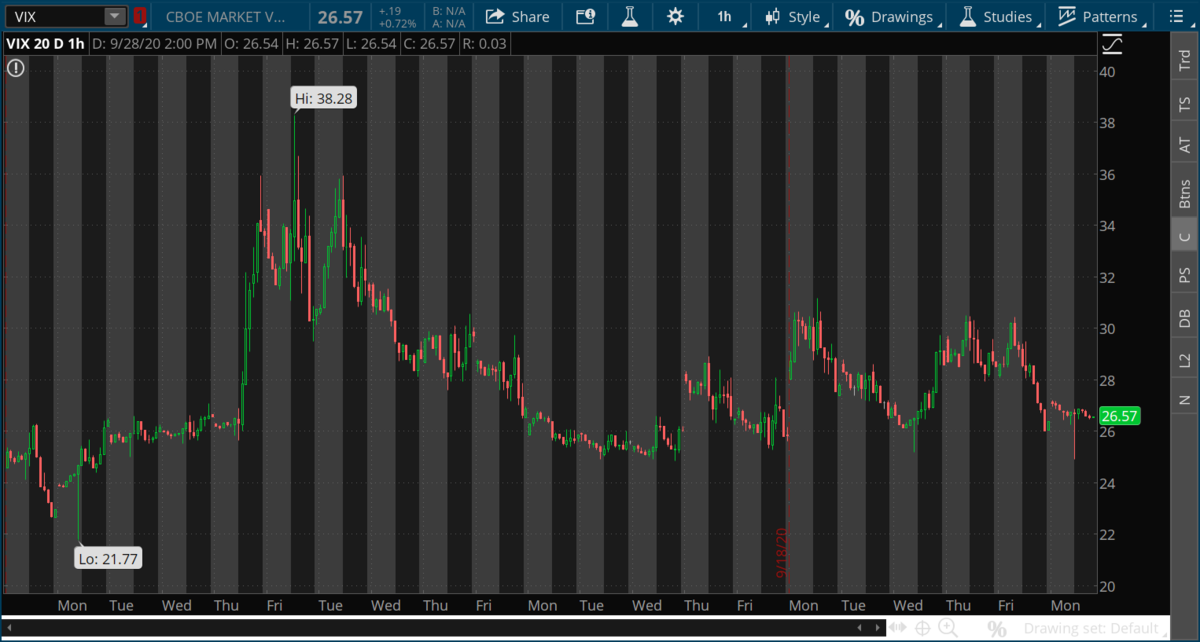The width and height of the screenshot is (1200, 642).
Task: Open the 1h timeframe dropdown
Action: 728,17
